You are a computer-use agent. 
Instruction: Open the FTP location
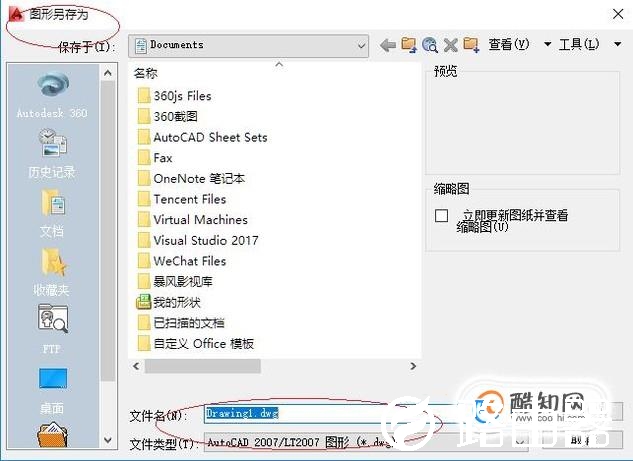(52, 329)
